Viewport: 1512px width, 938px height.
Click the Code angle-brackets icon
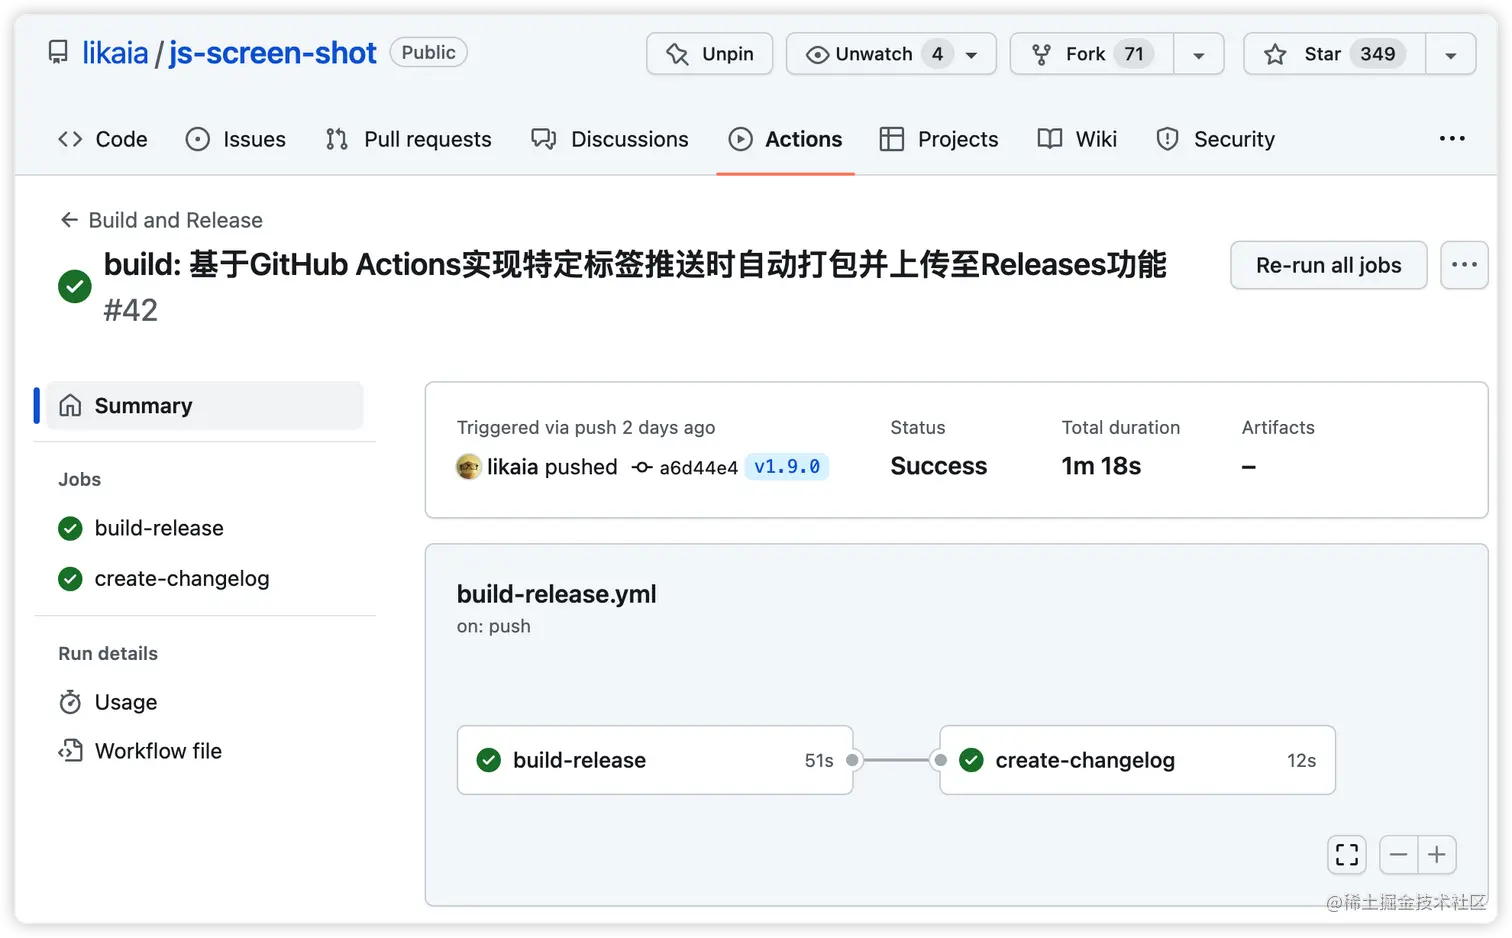70,139
